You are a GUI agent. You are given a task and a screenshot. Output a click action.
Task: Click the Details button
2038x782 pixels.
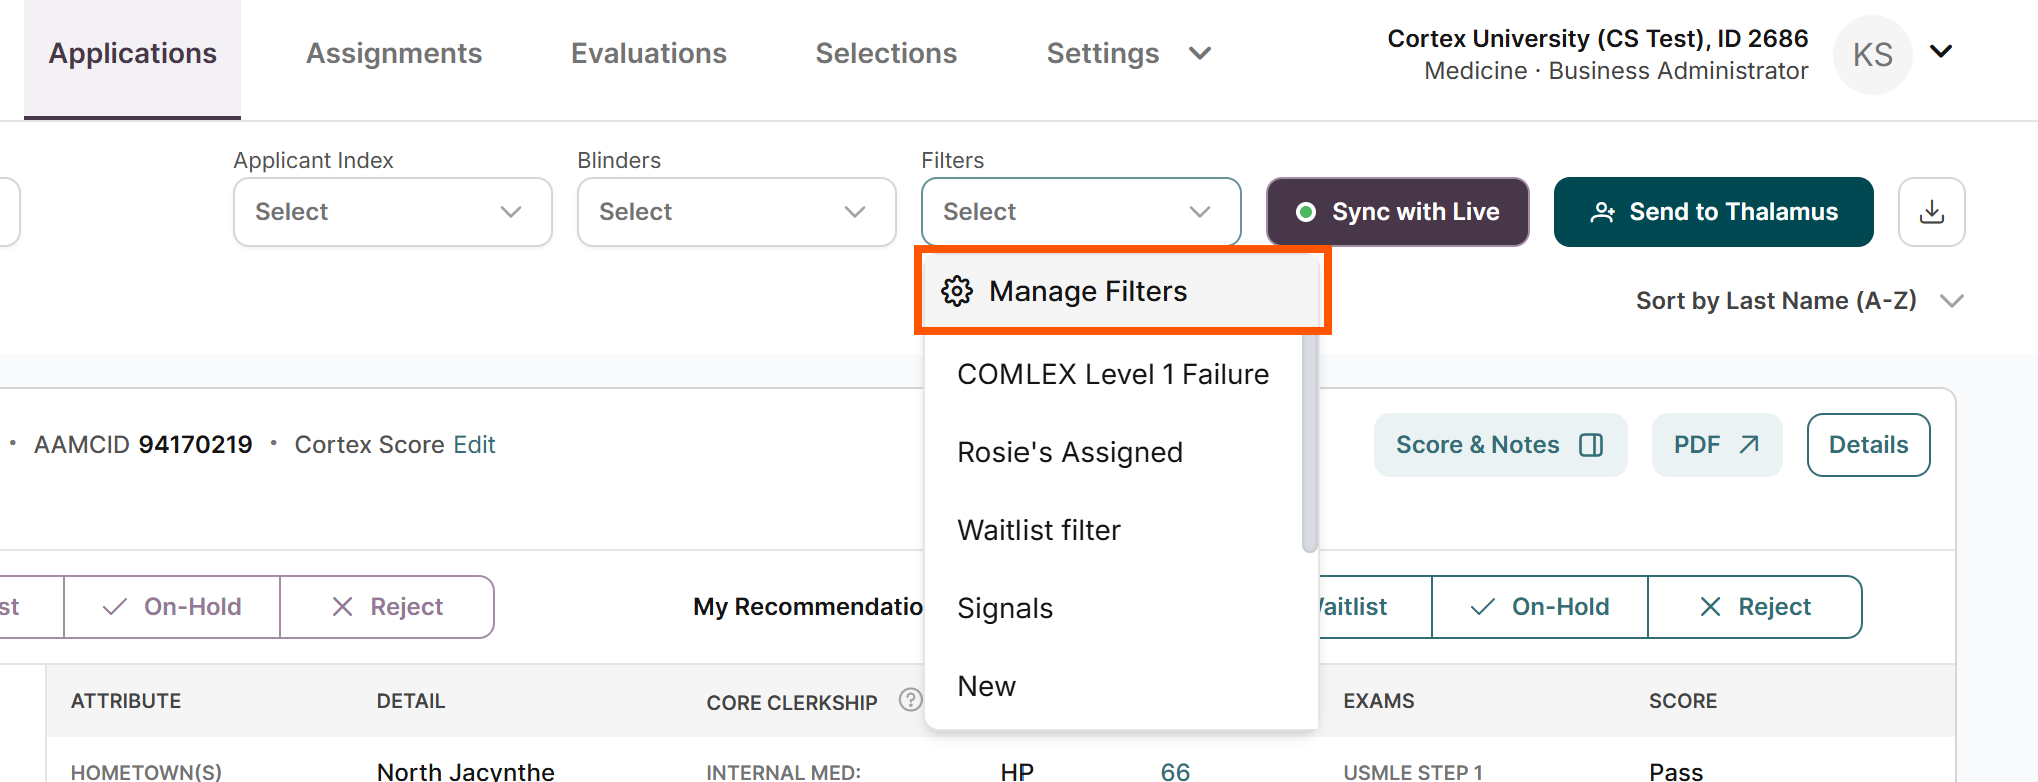pos(1868,445)
